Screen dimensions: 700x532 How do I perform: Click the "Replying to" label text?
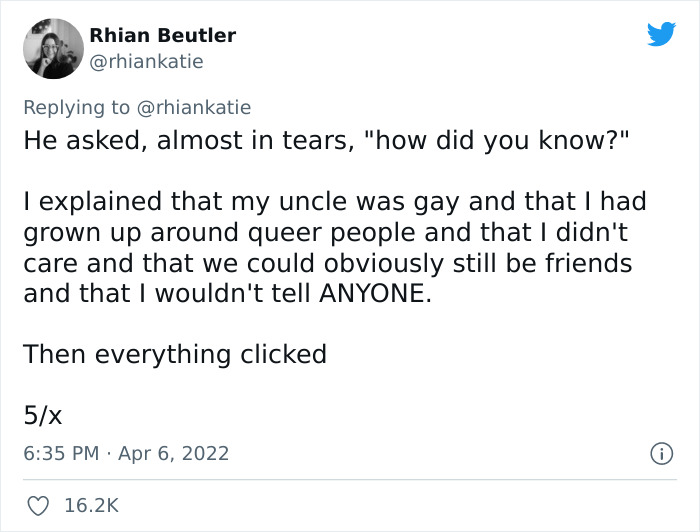click(x=77, y=107)
